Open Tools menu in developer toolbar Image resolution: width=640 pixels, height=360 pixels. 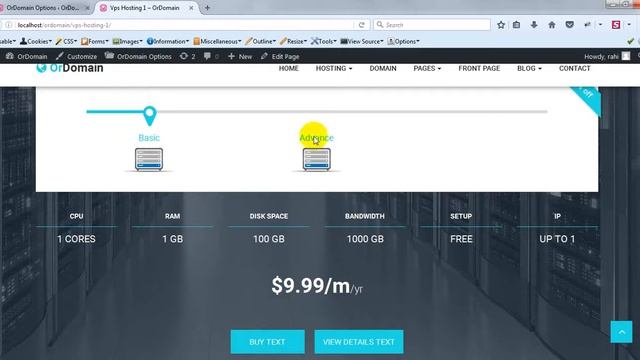pos(323,41)
